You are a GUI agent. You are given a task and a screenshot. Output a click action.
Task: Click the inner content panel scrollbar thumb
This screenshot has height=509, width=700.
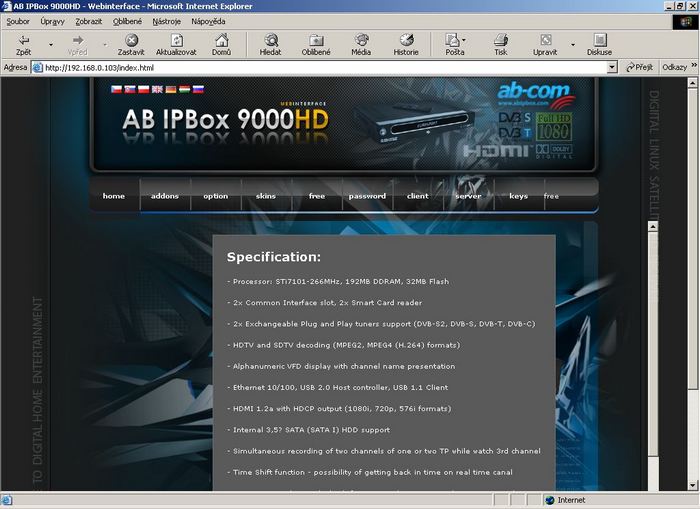(x=653, y=344)
